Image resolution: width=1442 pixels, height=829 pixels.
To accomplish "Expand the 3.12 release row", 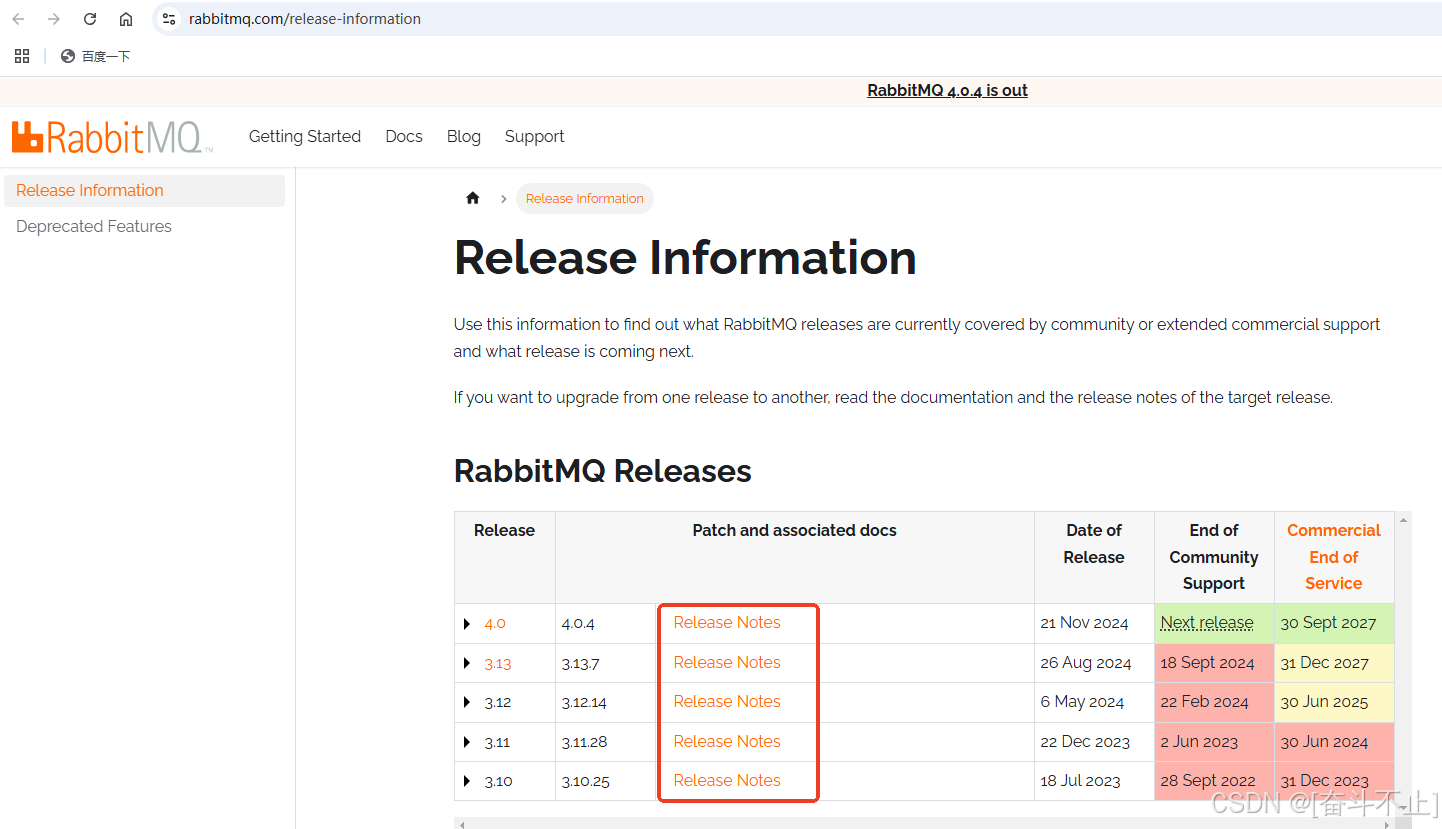I will (x=467, y=702).
